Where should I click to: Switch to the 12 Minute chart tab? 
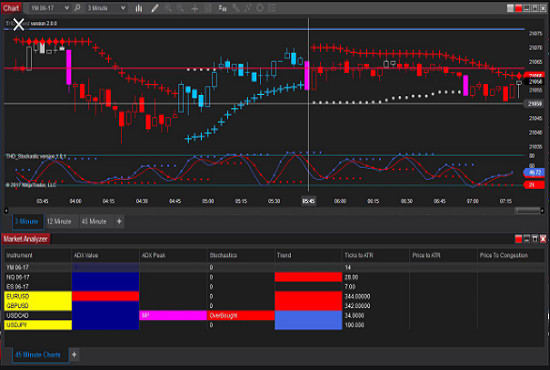point(59,221)
